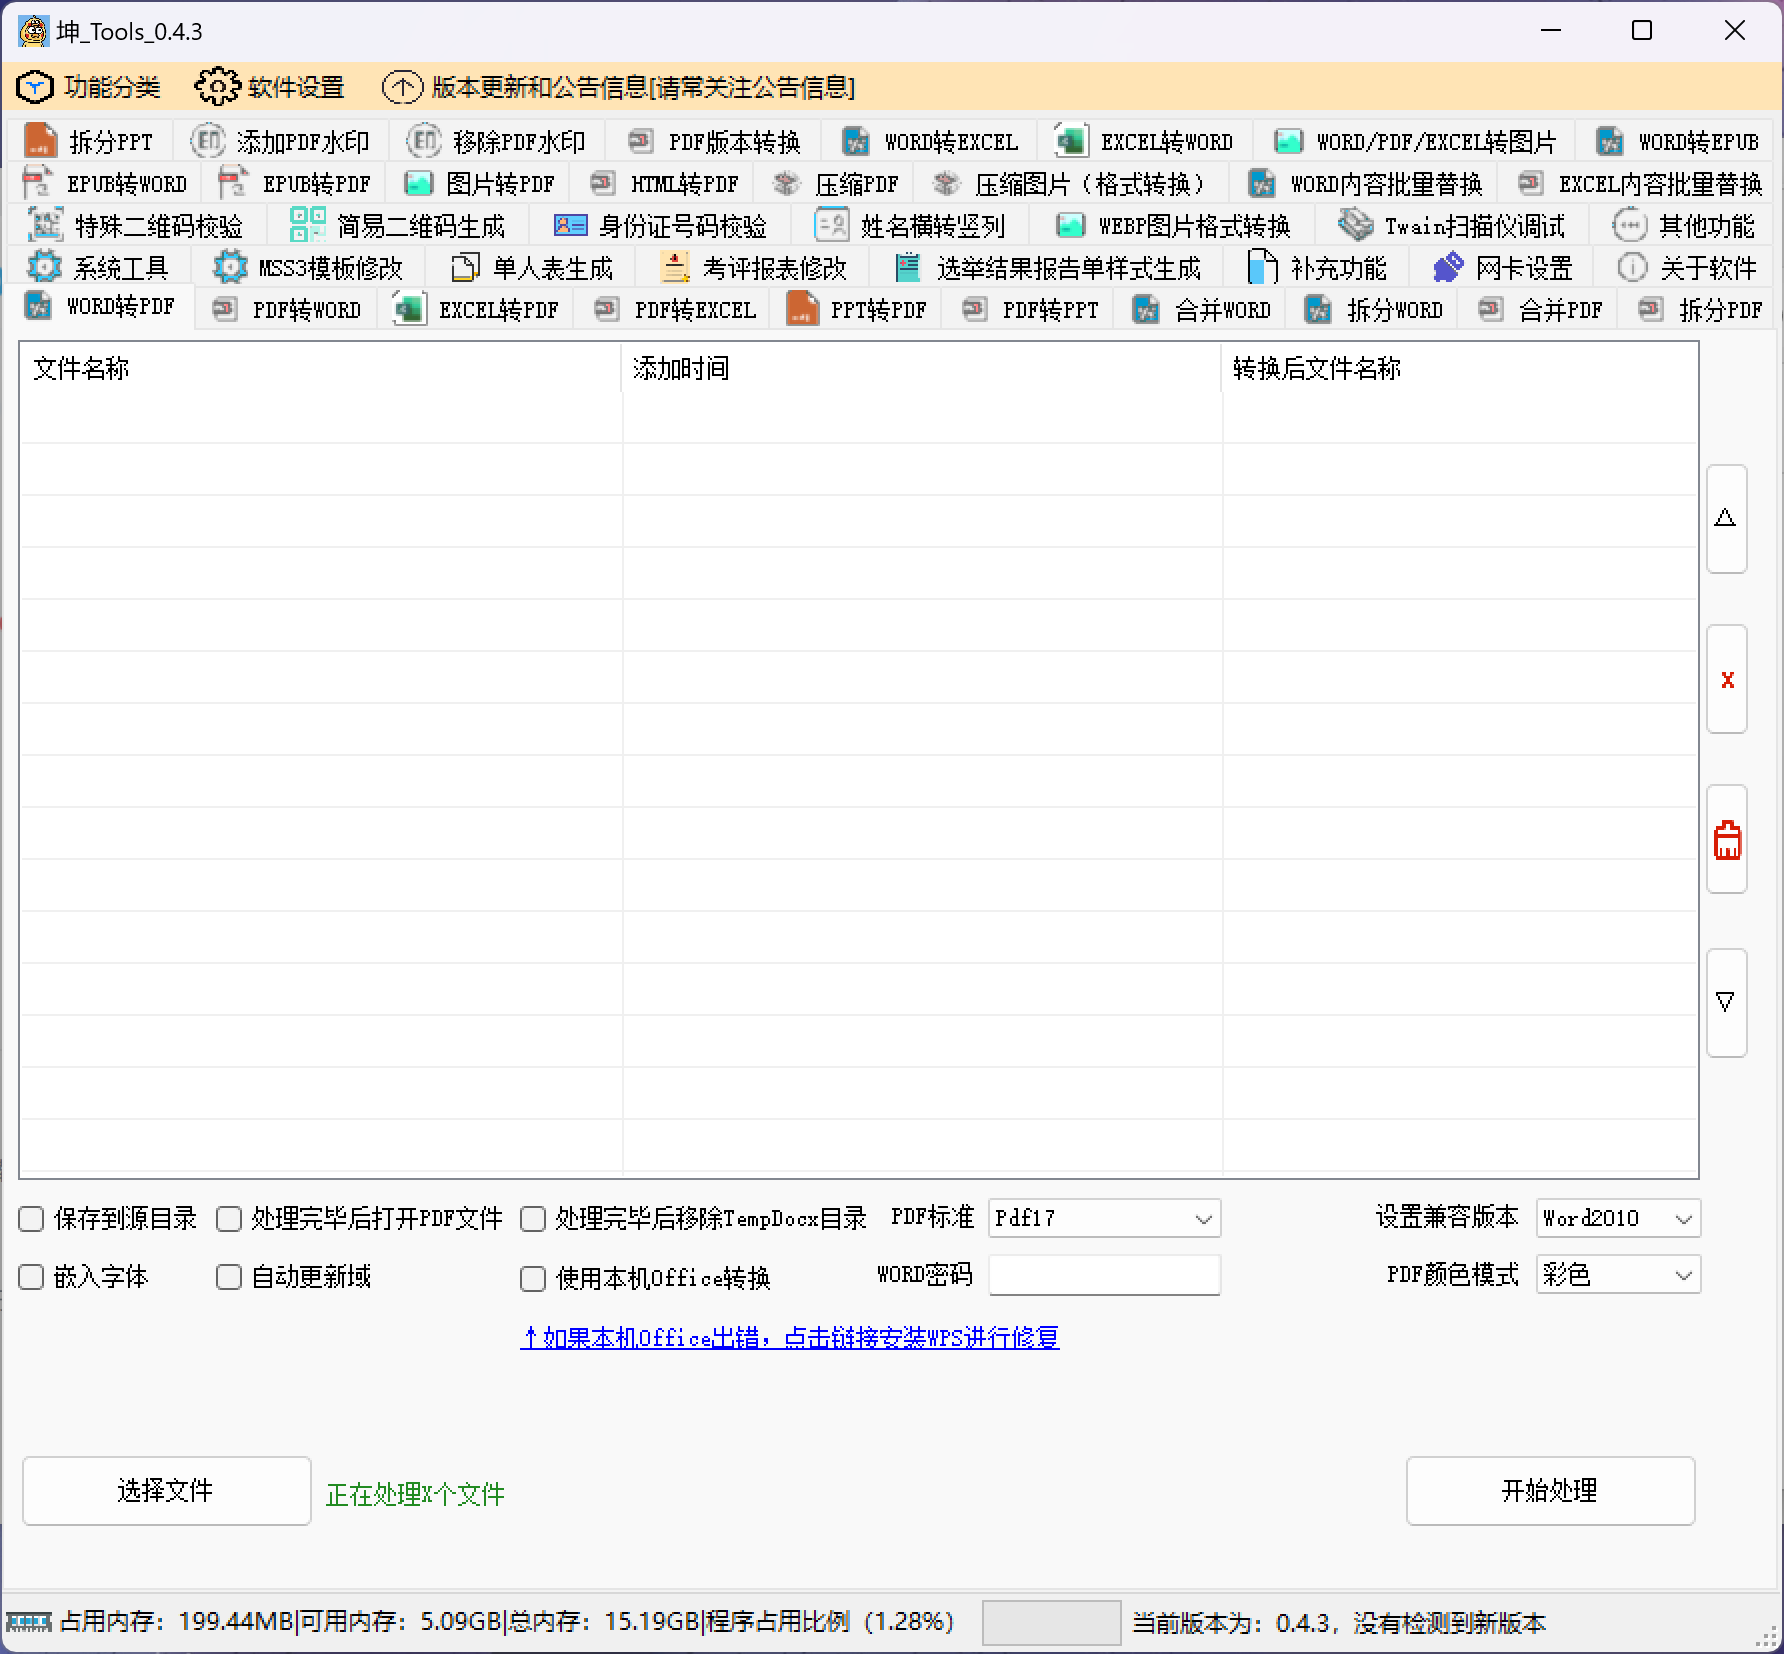Toggle the 嵌入字体 checkbox

(x=32, y=1277)
